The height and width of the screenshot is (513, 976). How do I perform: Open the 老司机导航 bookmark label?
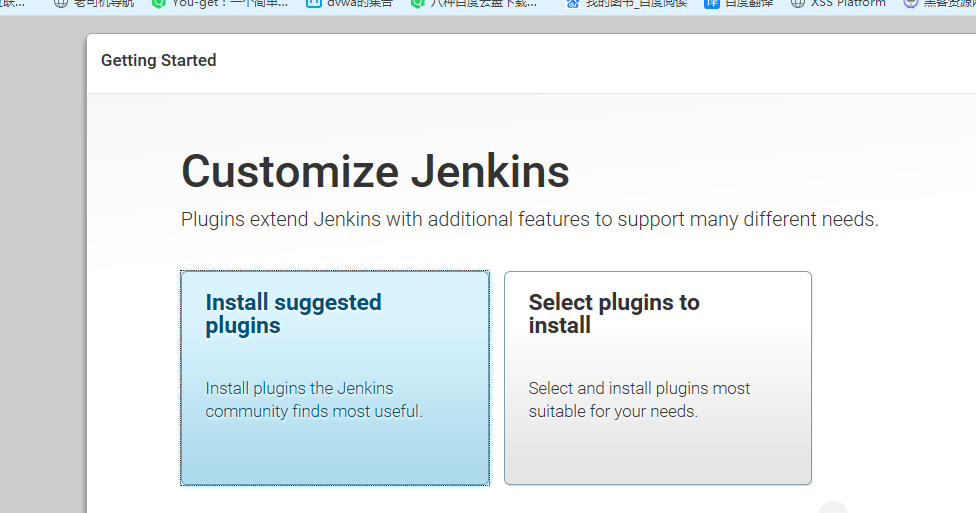click(103, 3)
